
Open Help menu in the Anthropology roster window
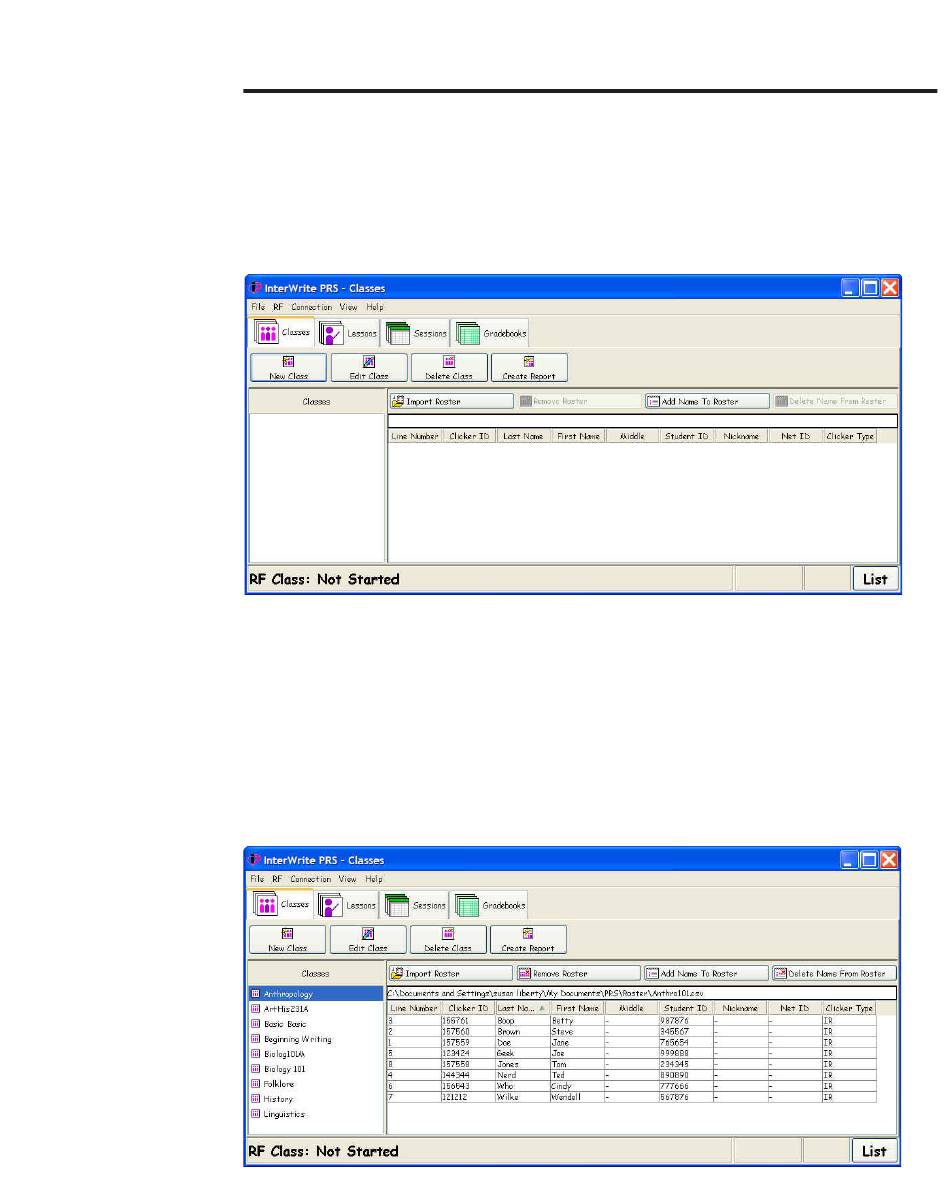coord(374,879)
